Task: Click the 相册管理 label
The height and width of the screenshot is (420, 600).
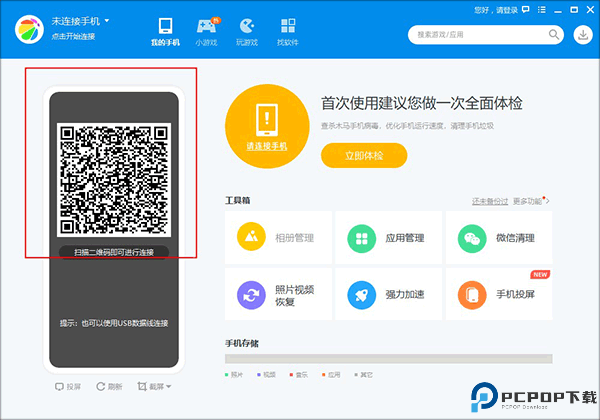Action: coord(295,238)
